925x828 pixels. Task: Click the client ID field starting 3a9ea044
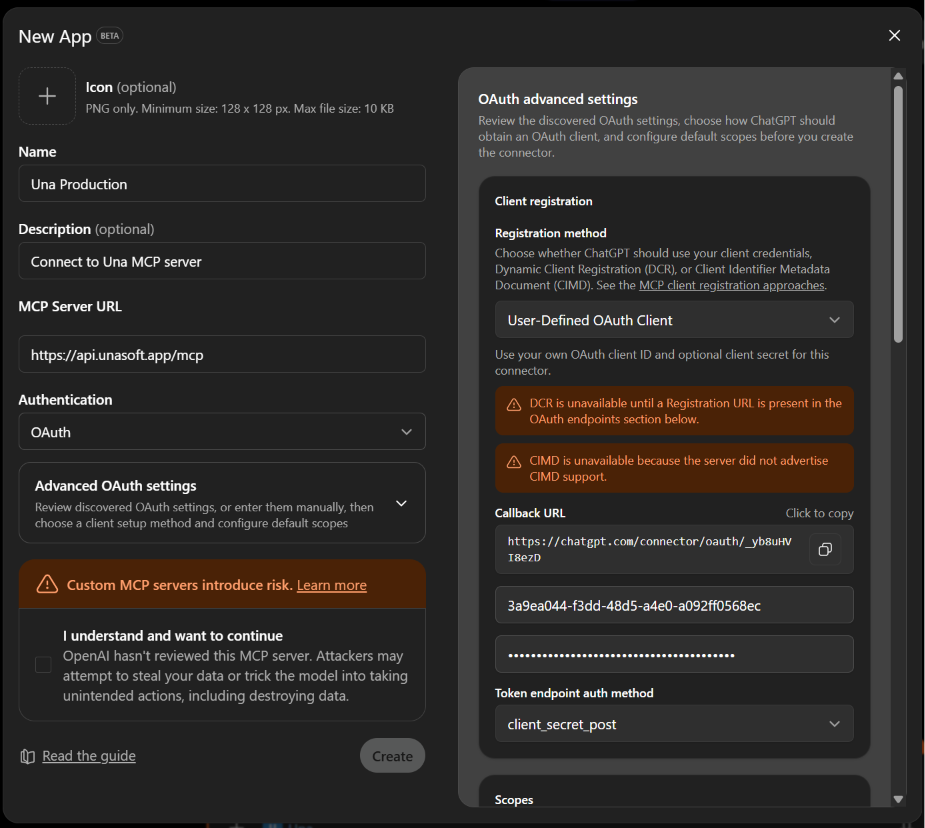(674, 605)
